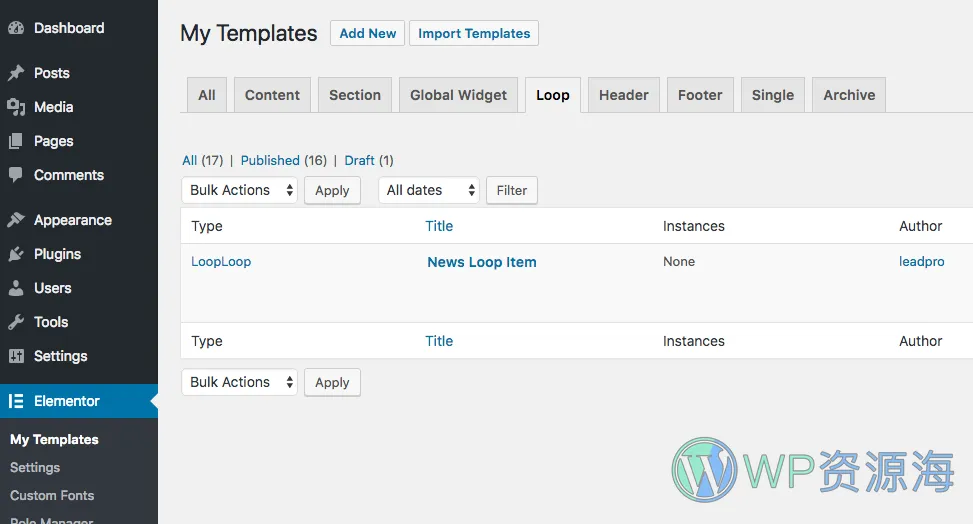Click the Tools wrench icon
The image size is (973, 524).
click(16, 322)
